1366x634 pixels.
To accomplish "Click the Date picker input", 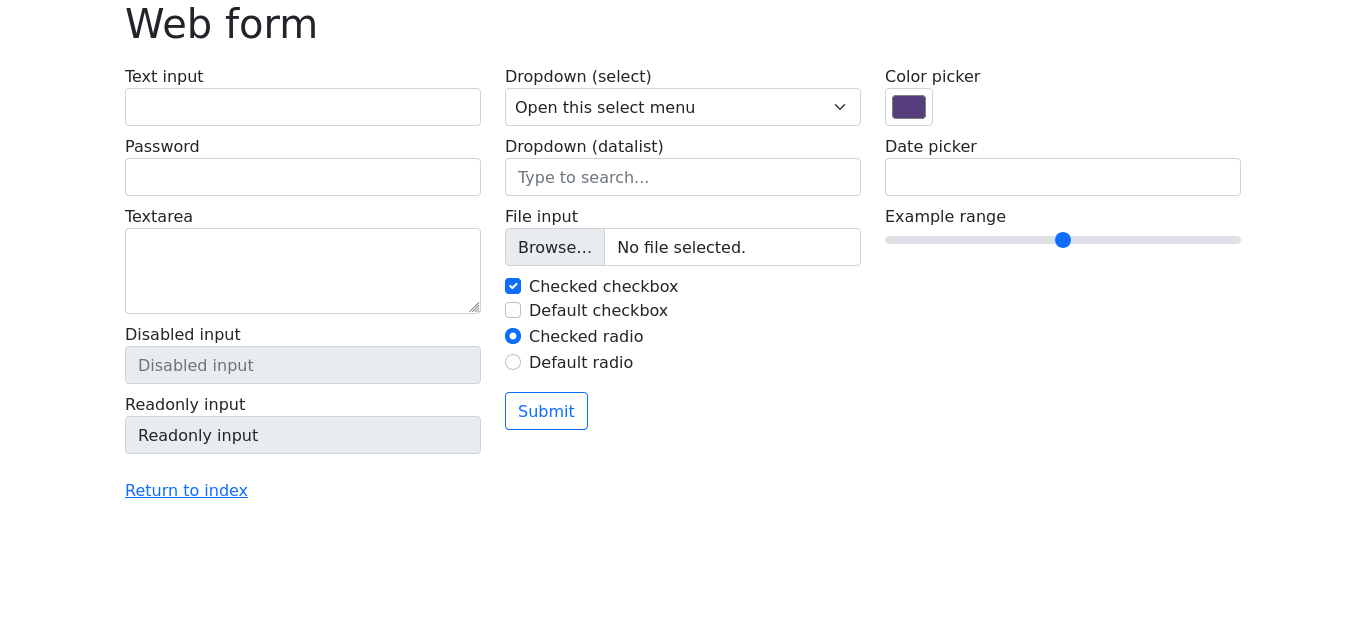I will 1062,177.
